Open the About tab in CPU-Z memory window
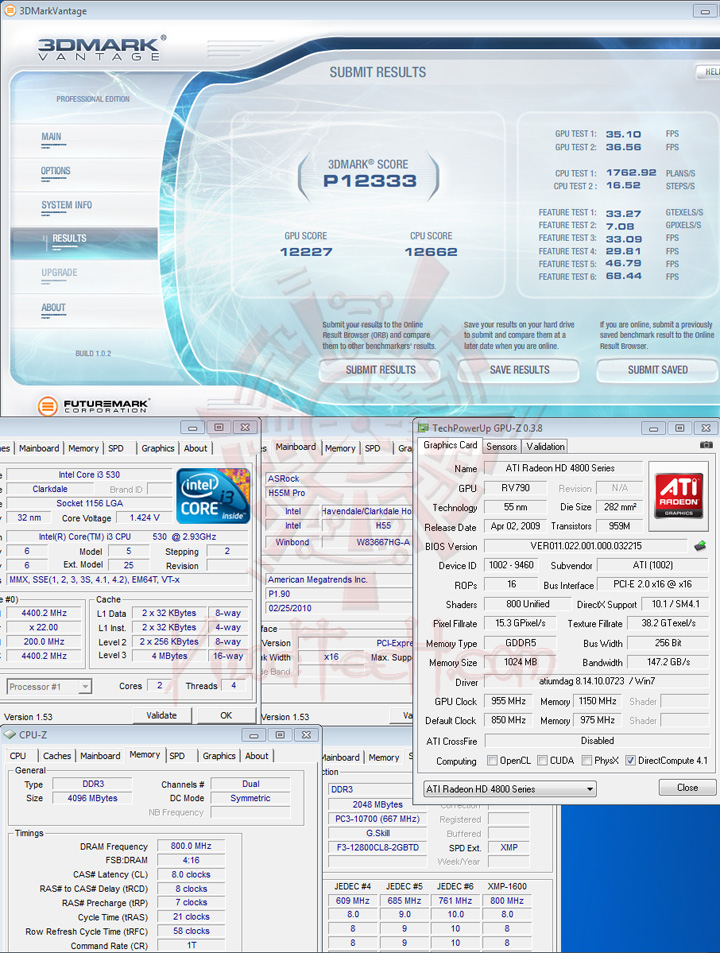 (256, 755)
